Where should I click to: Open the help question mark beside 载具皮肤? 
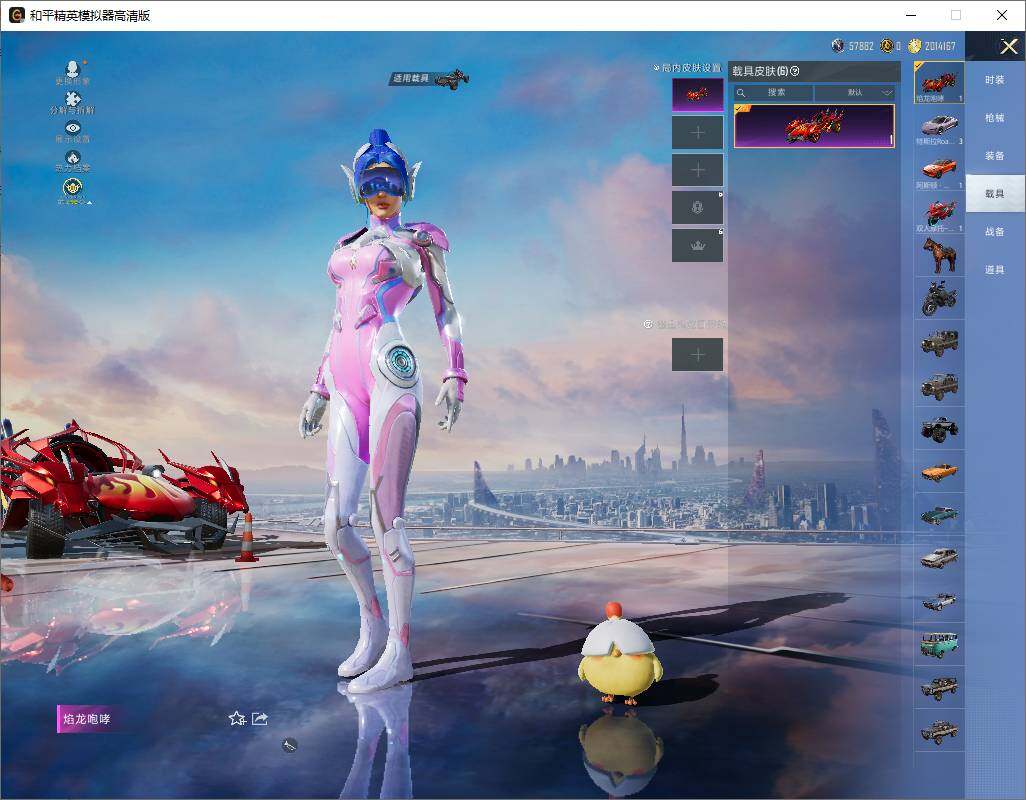[x=795, y=71]
